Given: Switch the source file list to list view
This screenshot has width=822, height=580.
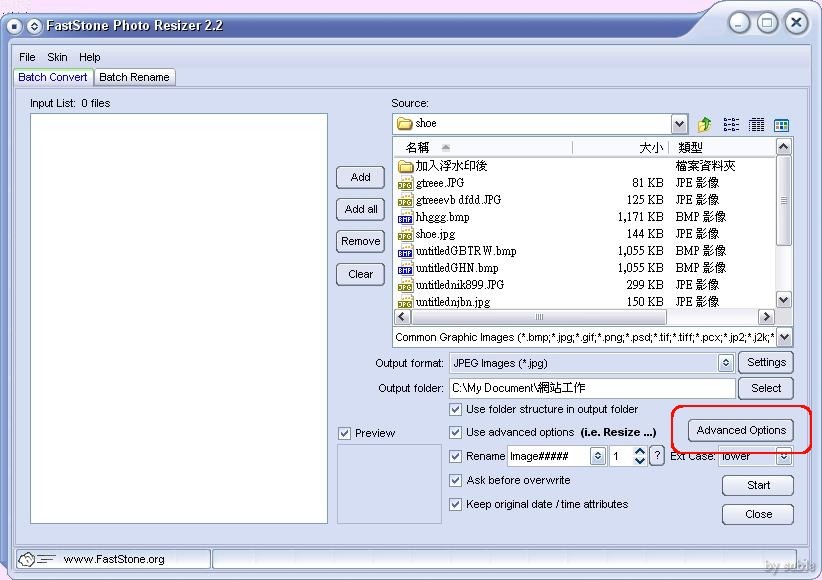Looking at the screenshot, I should point(731,124).
